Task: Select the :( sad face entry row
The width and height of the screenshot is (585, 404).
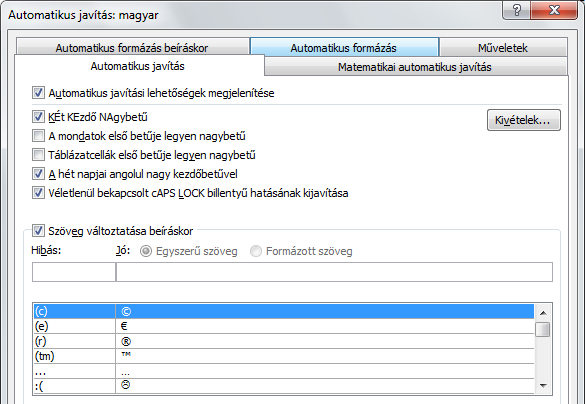Action: tap(284, 386)
